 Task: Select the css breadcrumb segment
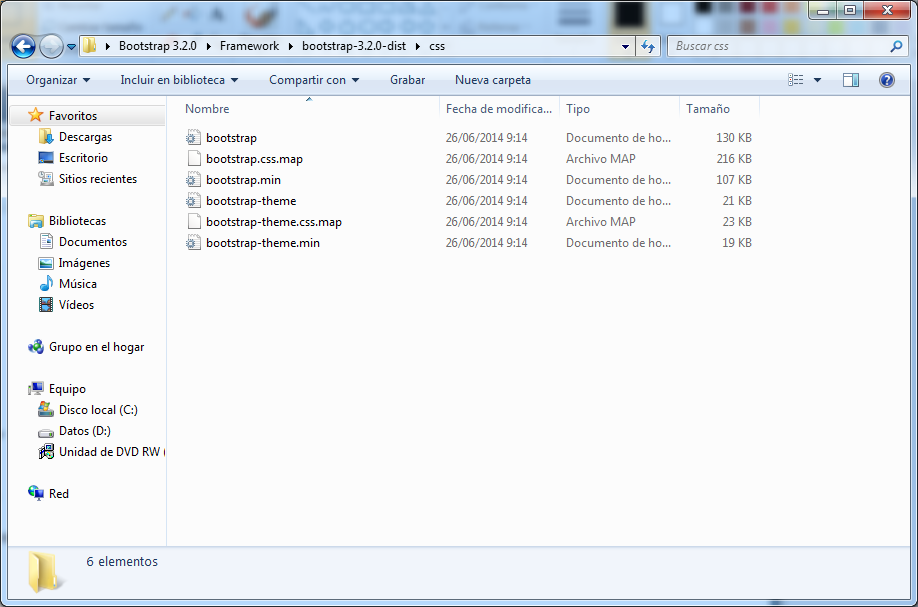(437, 46)
